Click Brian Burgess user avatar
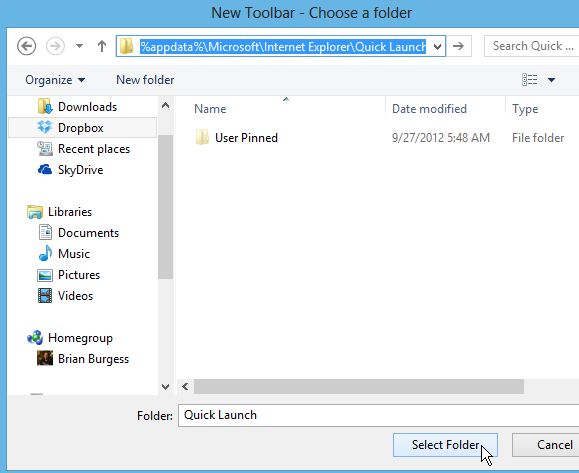579x473 pixels. 45,359
